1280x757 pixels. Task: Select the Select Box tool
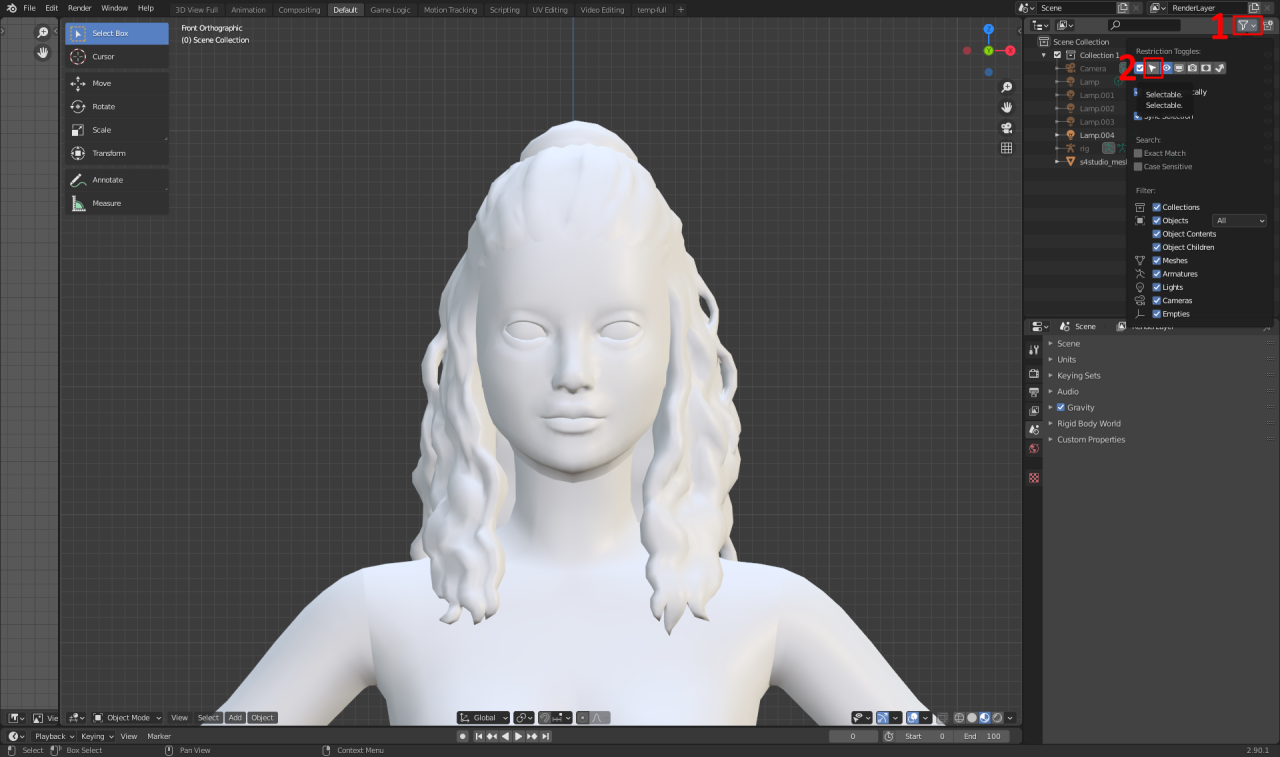[x=117, y=33]
